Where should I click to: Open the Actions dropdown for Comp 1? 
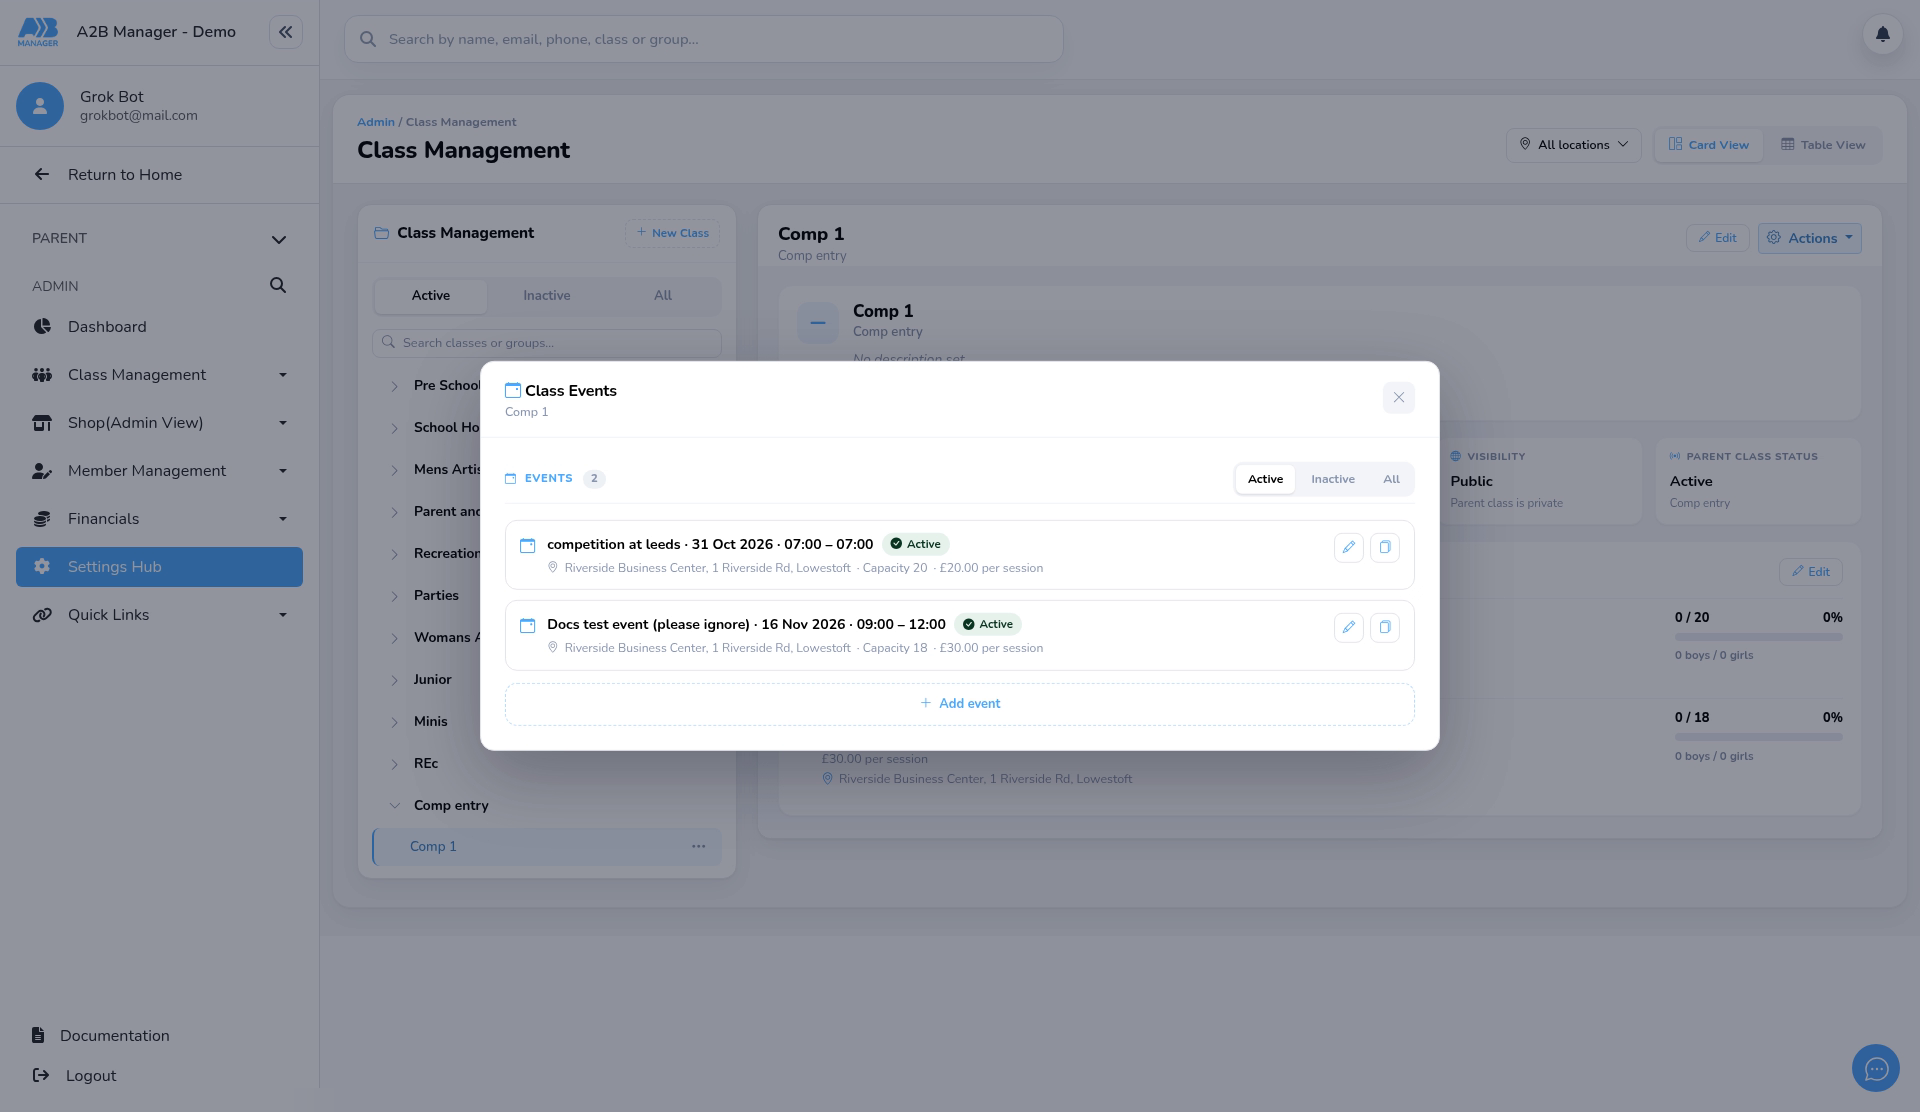[1809, 238]
